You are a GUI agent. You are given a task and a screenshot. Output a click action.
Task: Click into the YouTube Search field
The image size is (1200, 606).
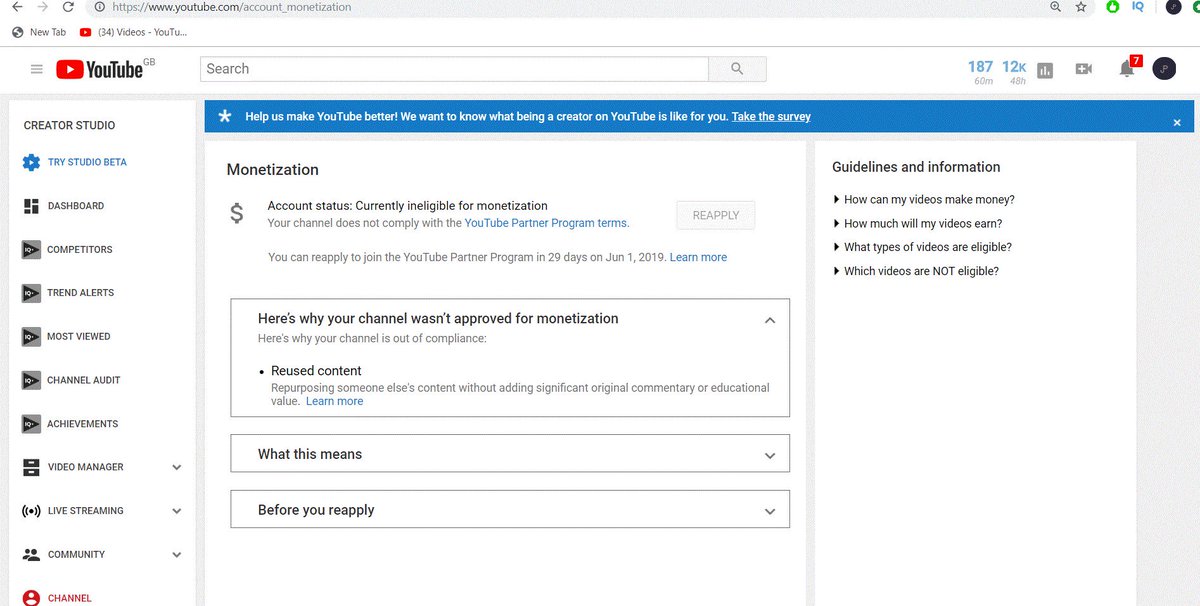click(x=454, y=69)
